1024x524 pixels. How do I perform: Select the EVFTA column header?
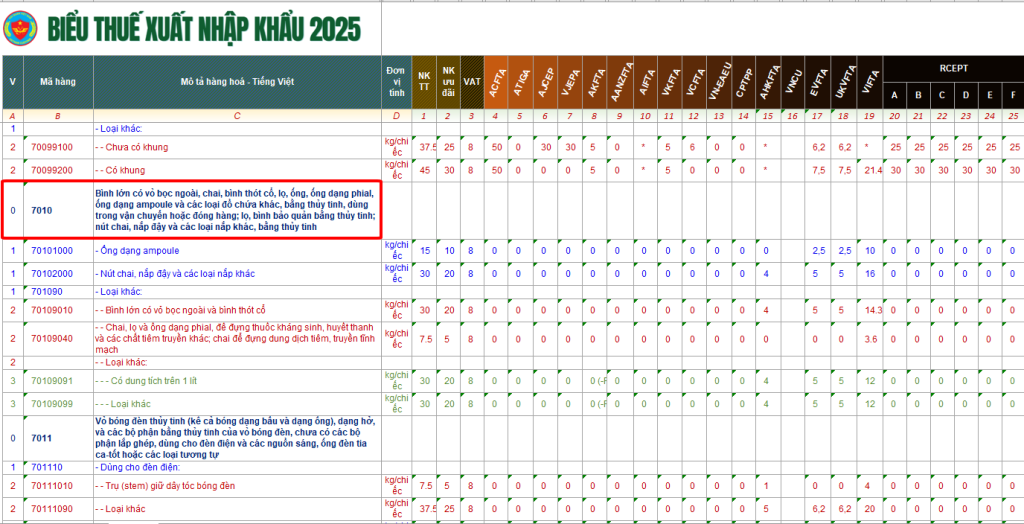click(x=820, y=81)
